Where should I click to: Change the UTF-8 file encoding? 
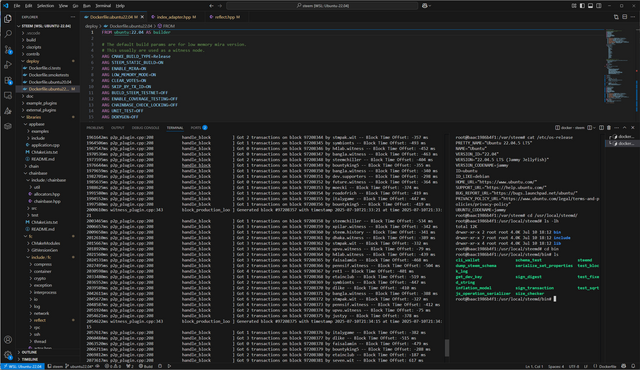coord(574,366)
